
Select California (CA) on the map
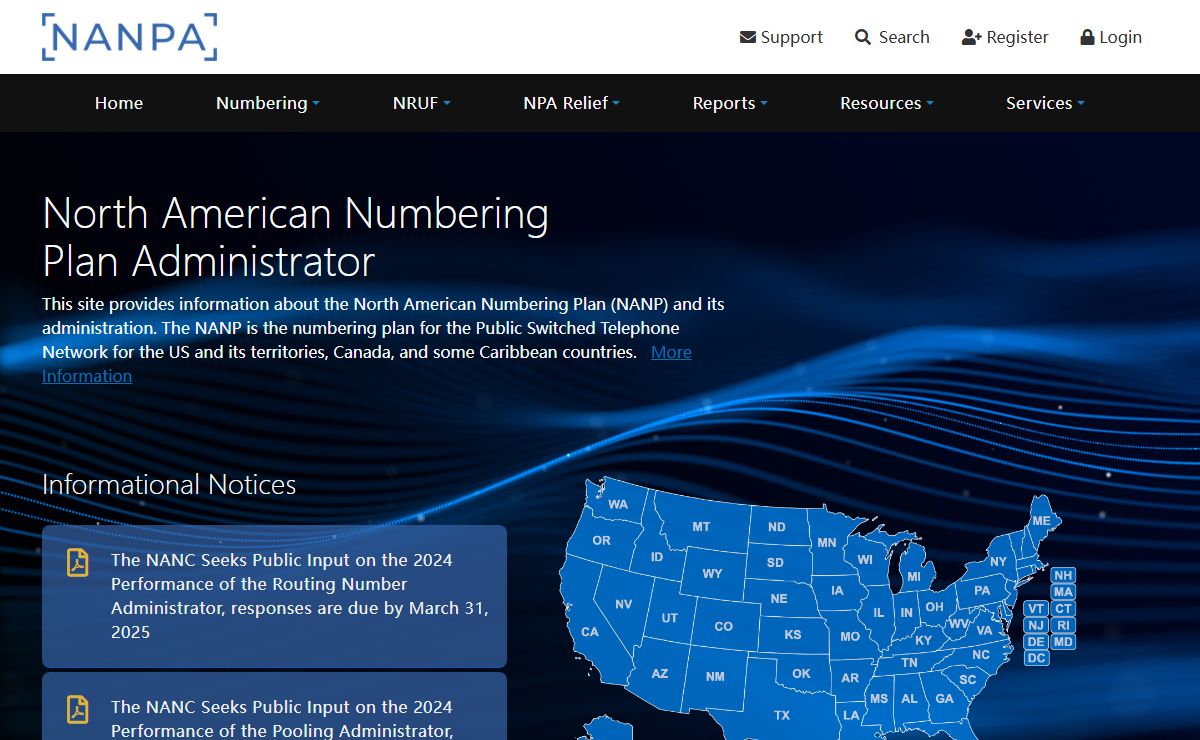click(590, 632)
